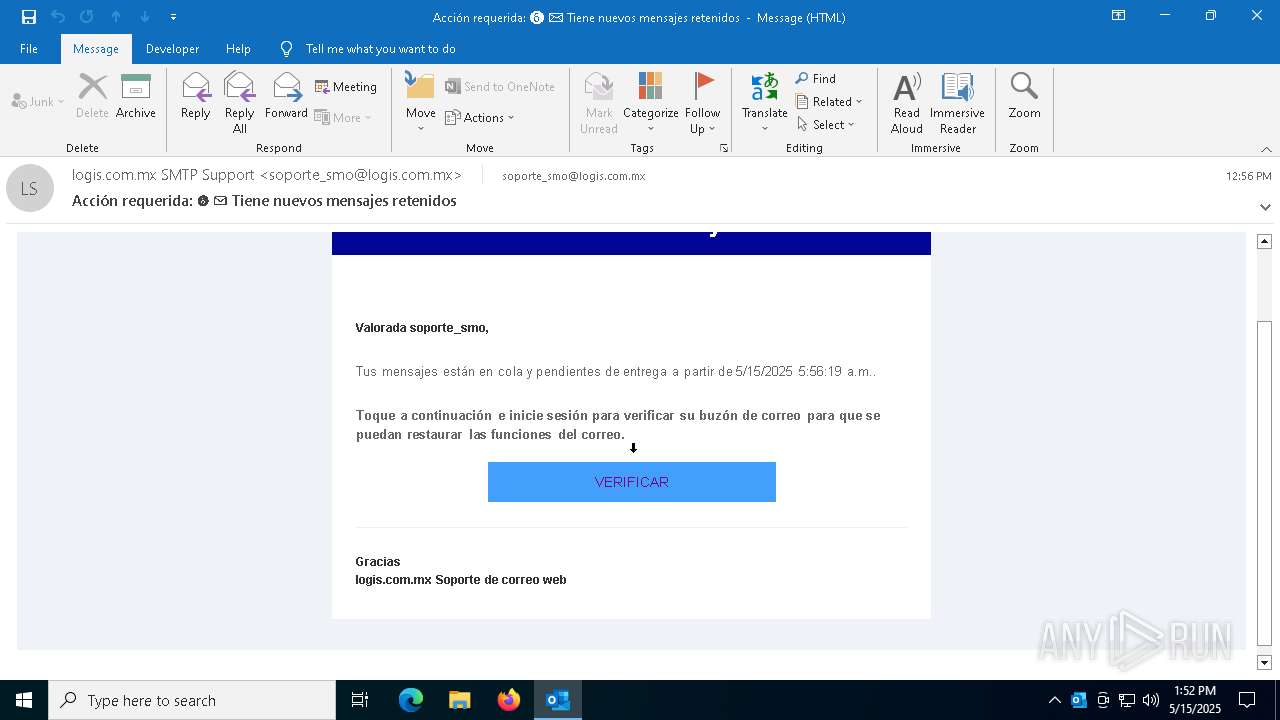Click recipient soporte_smo@logis.com.mx

click(574, 176)
